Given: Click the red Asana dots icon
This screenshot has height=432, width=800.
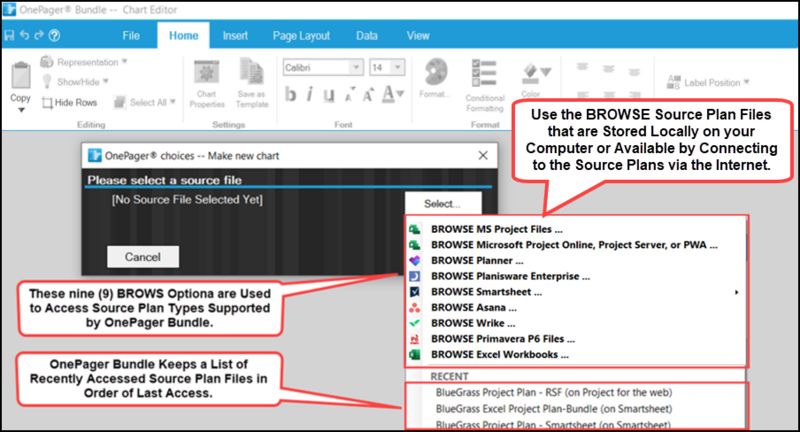Looking at the screenshot, I should point(415,308).
